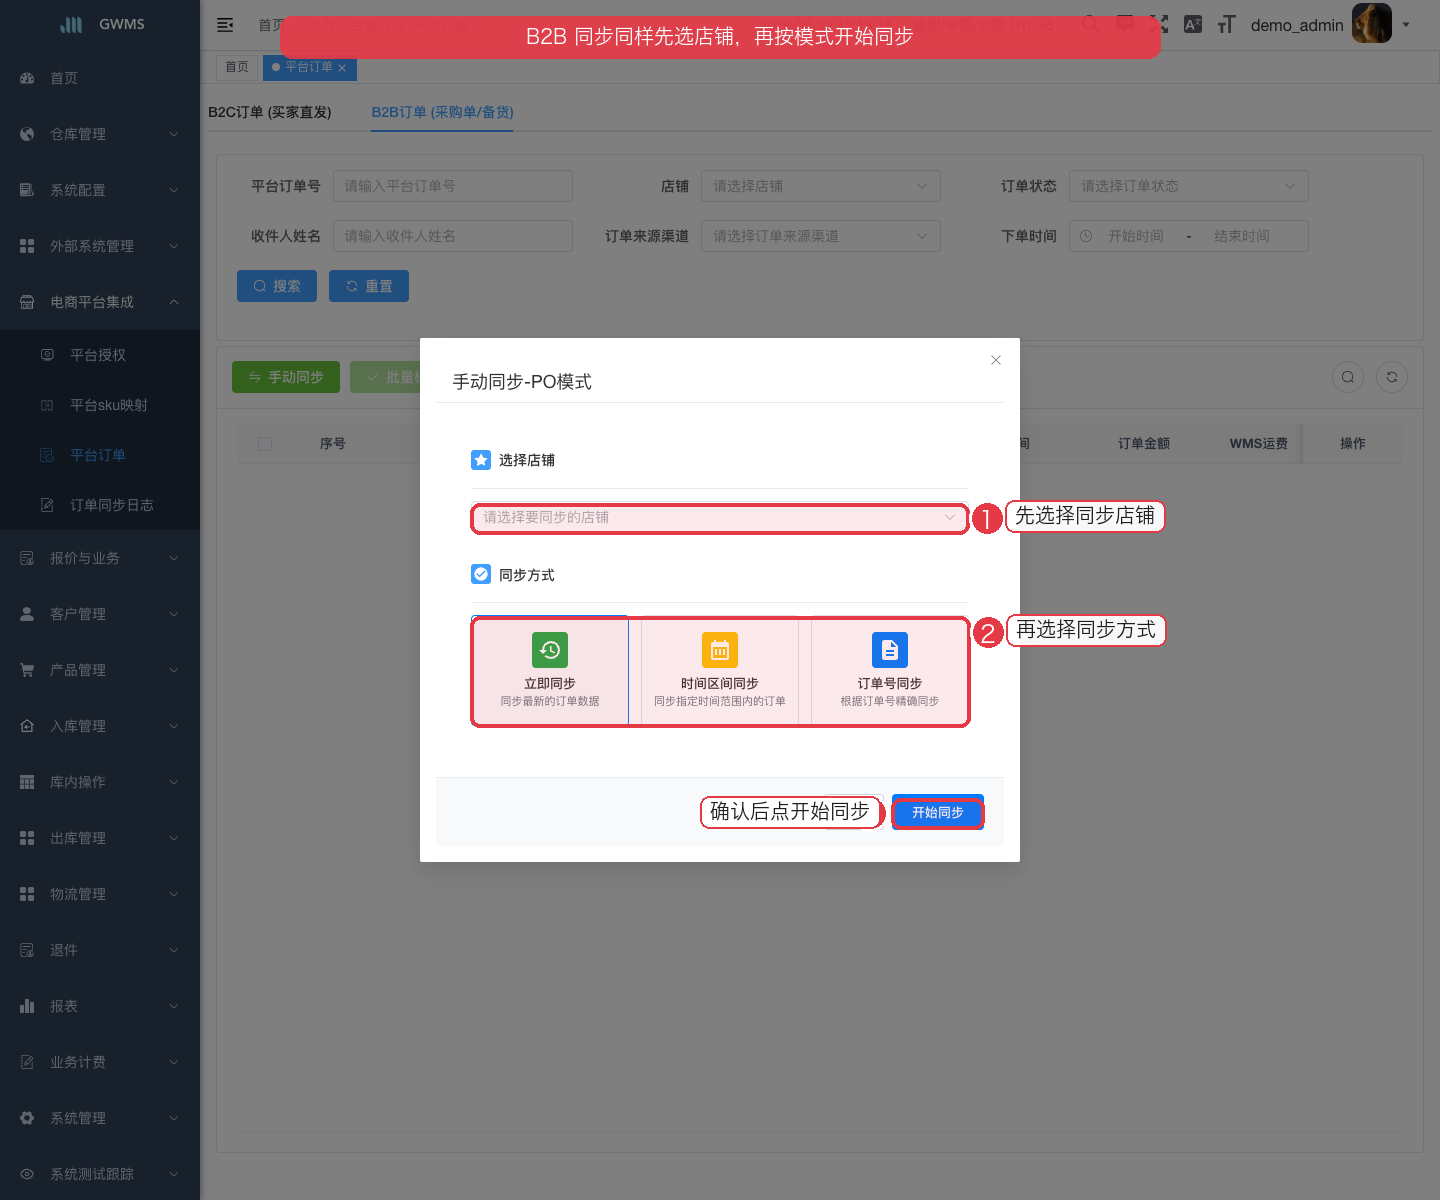Expand 外部系统管理 sidebar menu
The width and height of the screenshot is (1440, 1200).
(x=100, y=246)
